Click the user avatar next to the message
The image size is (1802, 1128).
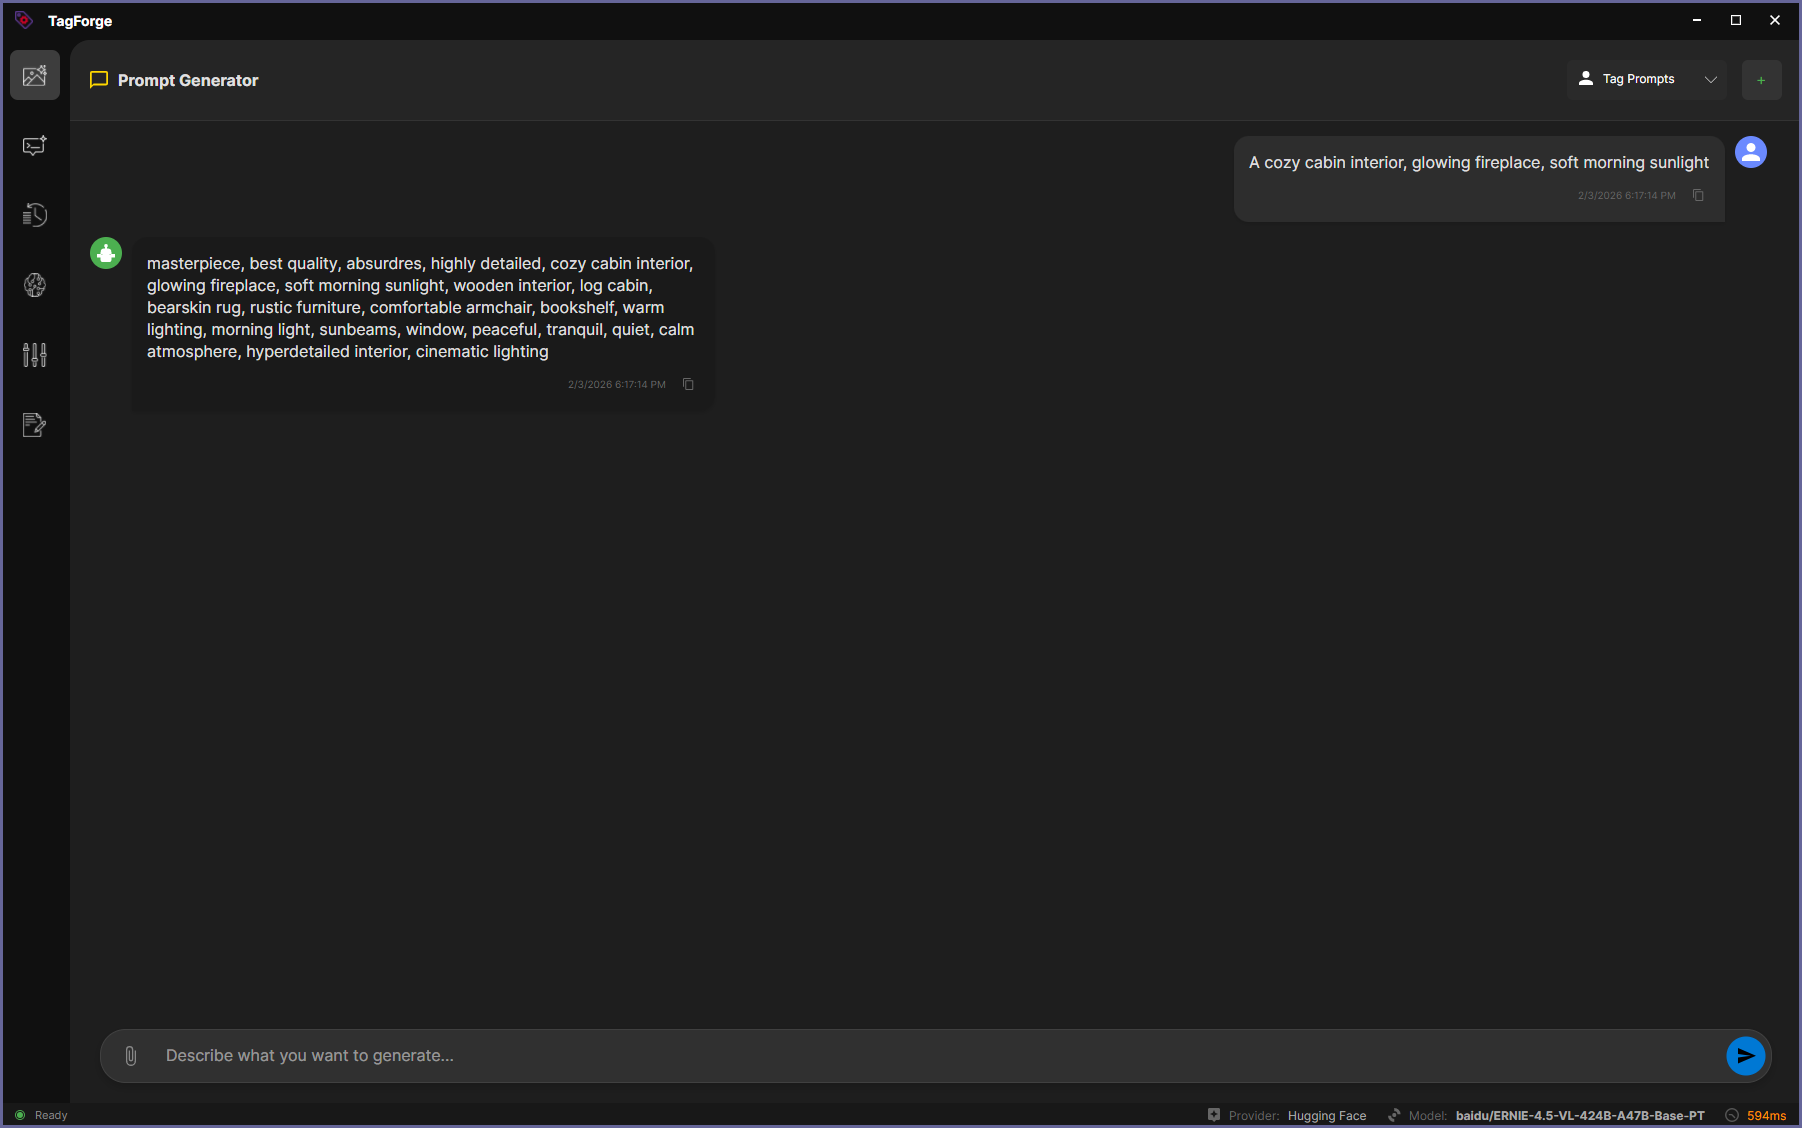[x=1751, y=152]
